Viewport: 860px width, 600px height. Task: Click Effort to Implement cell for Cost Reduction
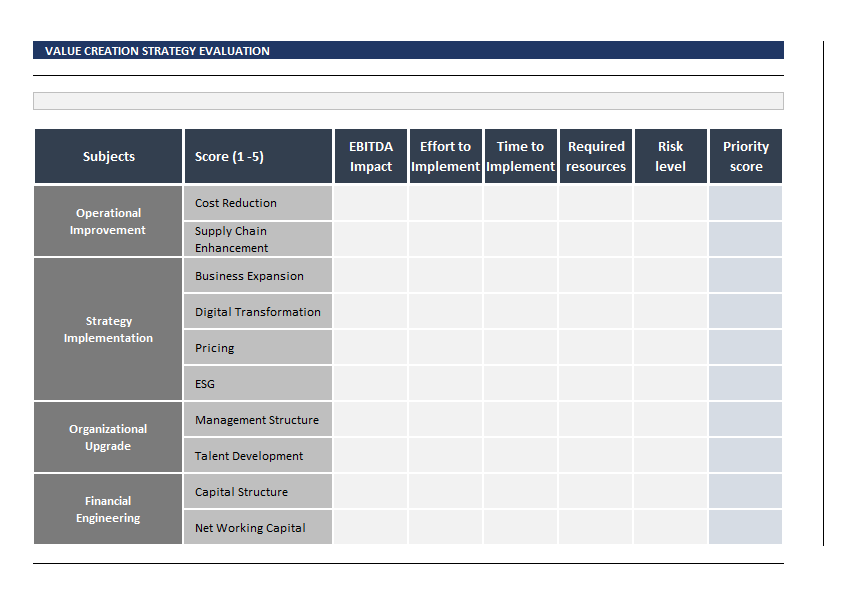(x=445, y=203)
